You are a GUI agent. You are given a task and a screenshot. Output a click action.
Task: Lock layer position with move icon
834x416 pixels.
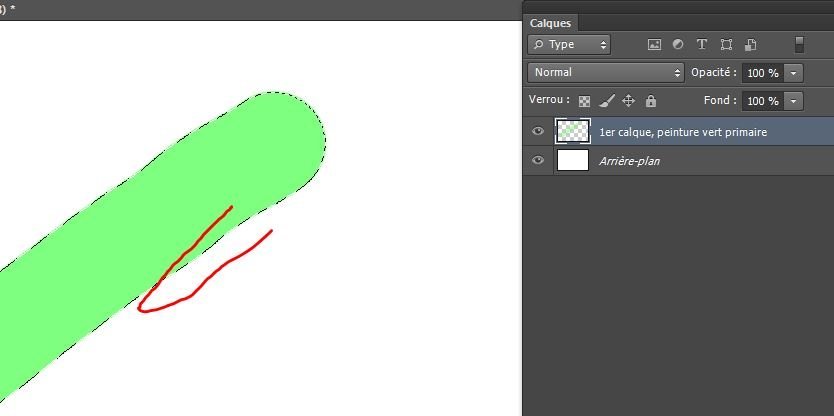click(629, 101)
